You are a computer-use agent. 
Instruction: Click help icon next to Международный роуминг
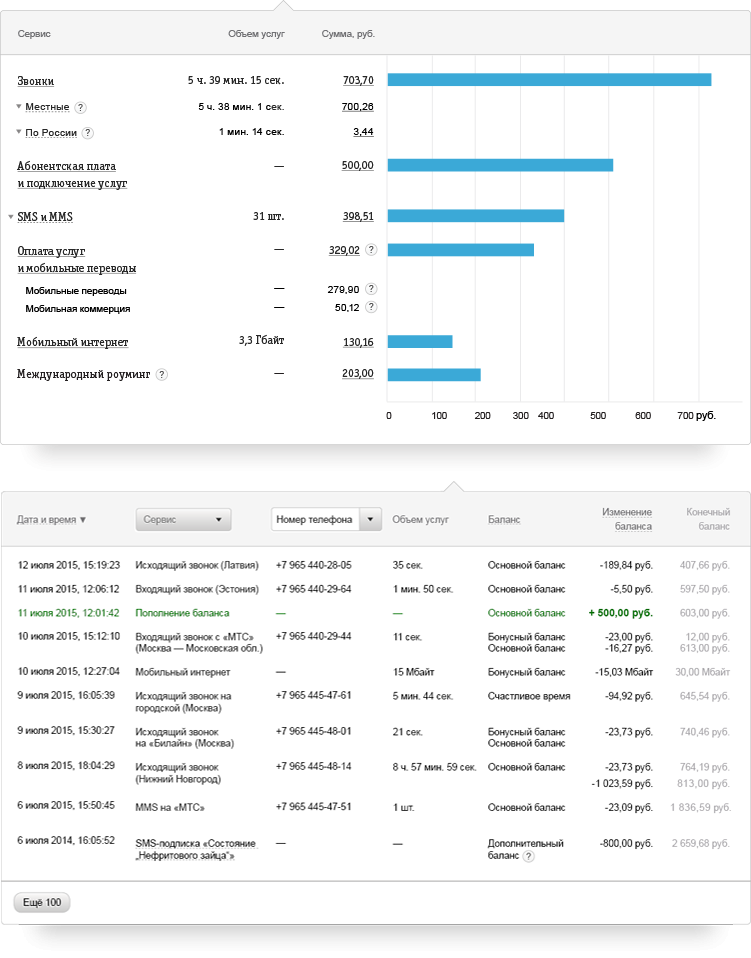(x=162, y=374)
